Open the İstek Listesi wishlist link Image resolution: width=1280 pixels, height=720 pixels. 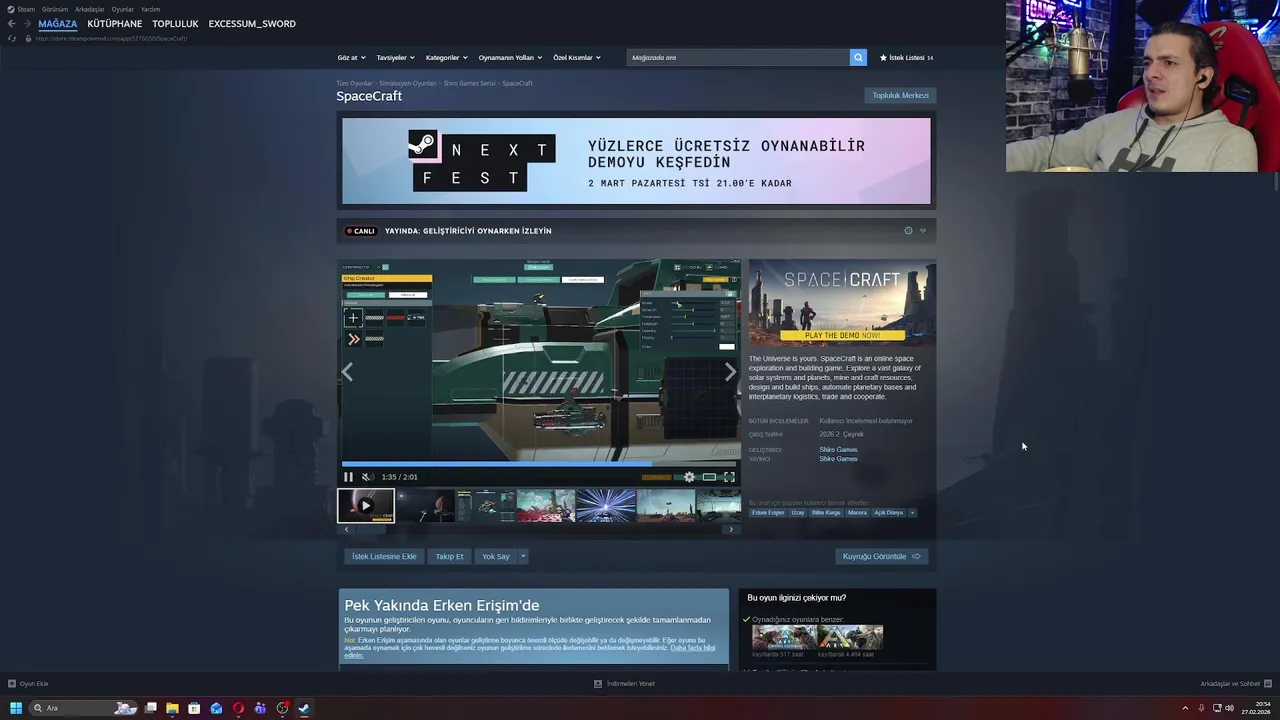point(906,57)
